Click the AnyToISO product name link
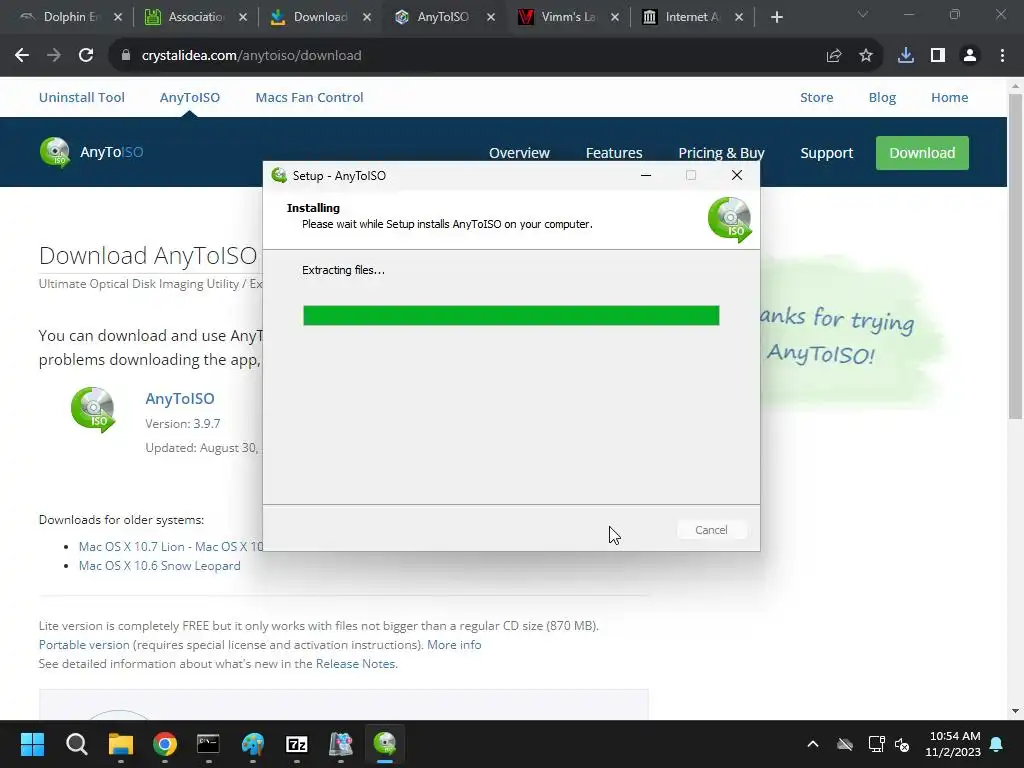The width and height of the screenshot is (1024, 768). 180,398
